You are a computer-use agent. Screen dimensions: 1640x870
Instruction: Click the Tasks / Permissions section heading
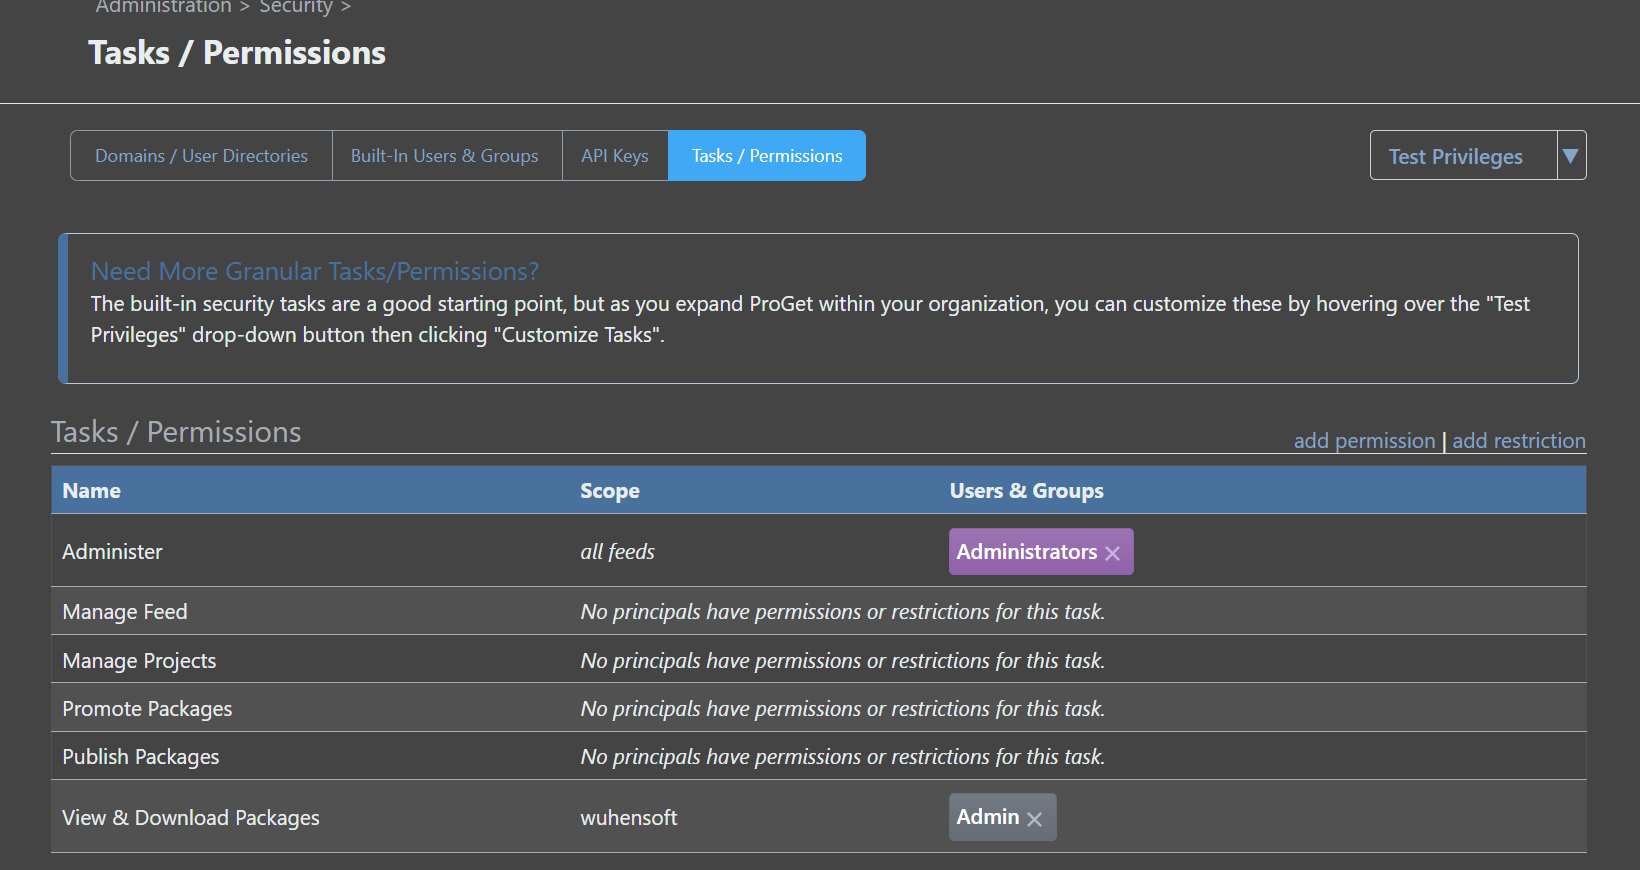point(176,432)
